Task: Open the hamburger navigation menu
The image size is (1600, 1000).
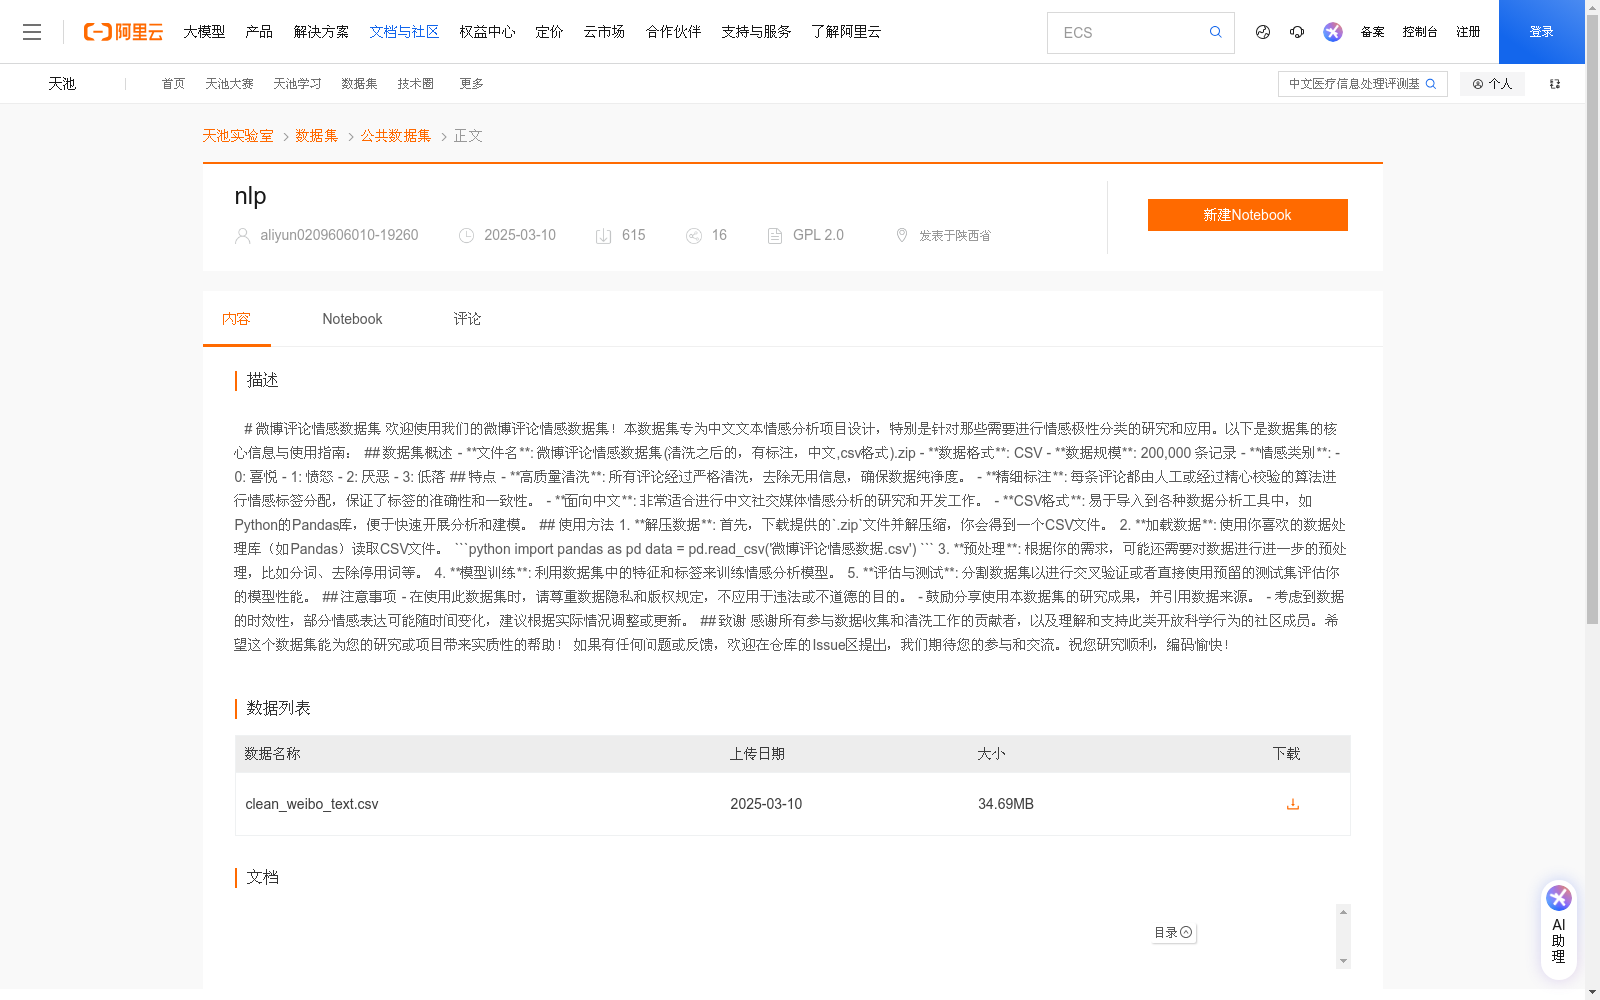Action: [32, 31]
